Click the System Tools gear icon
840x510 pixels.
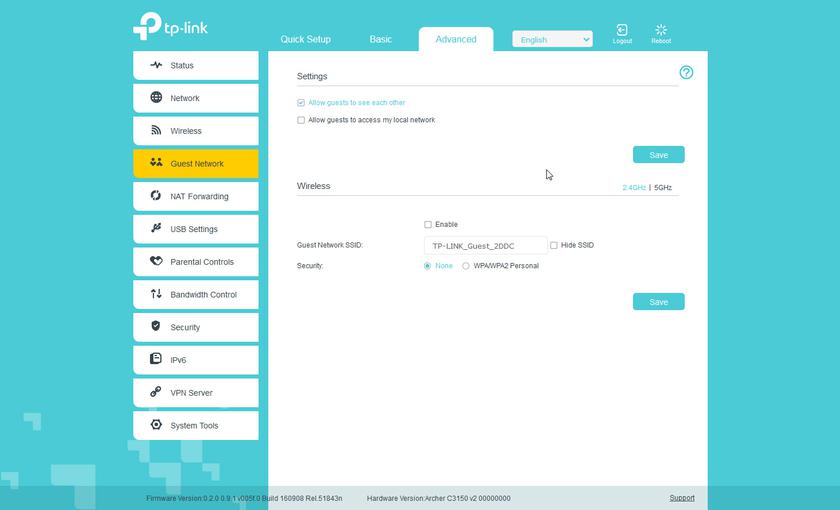tap(156, 424)
